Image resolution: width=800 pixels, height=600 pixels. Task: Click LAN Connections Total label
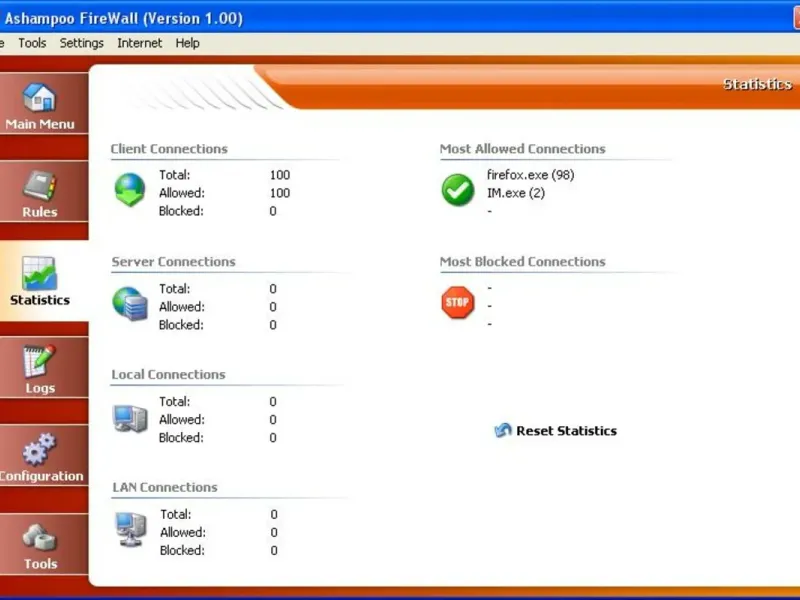point(176,514)
